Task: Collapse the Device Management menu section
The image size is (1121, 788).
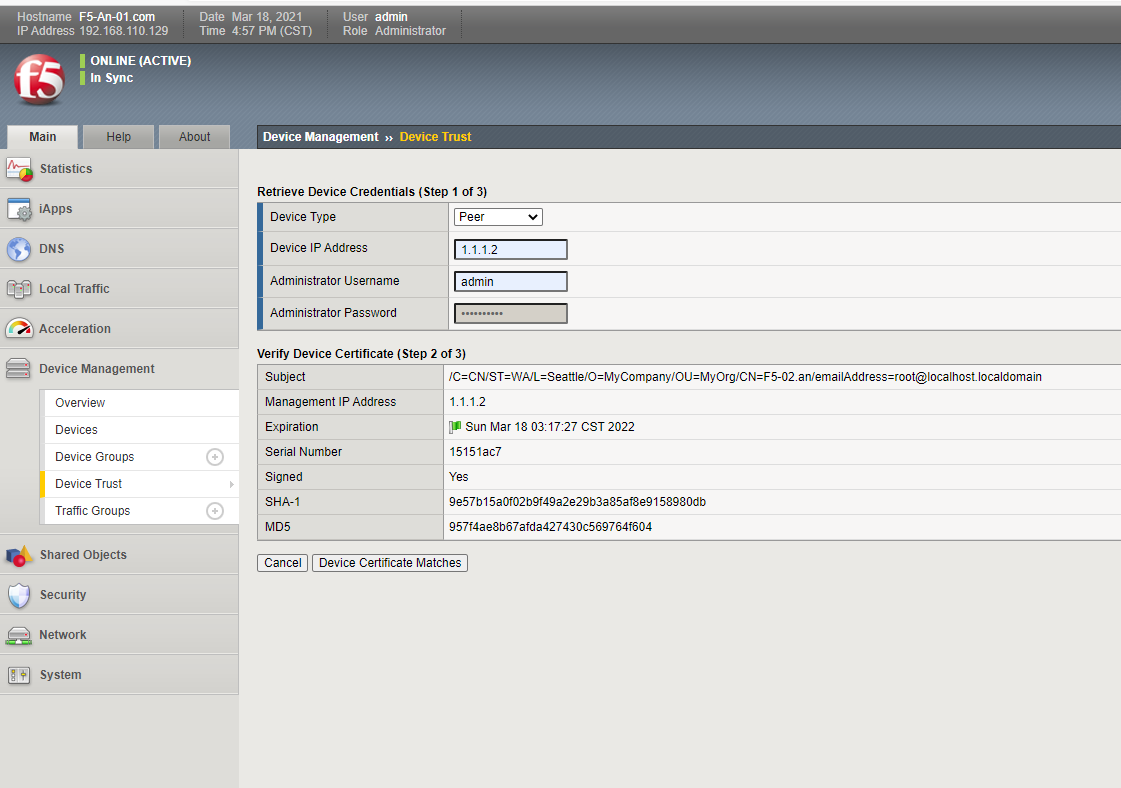Action: (x=96, y=369)
